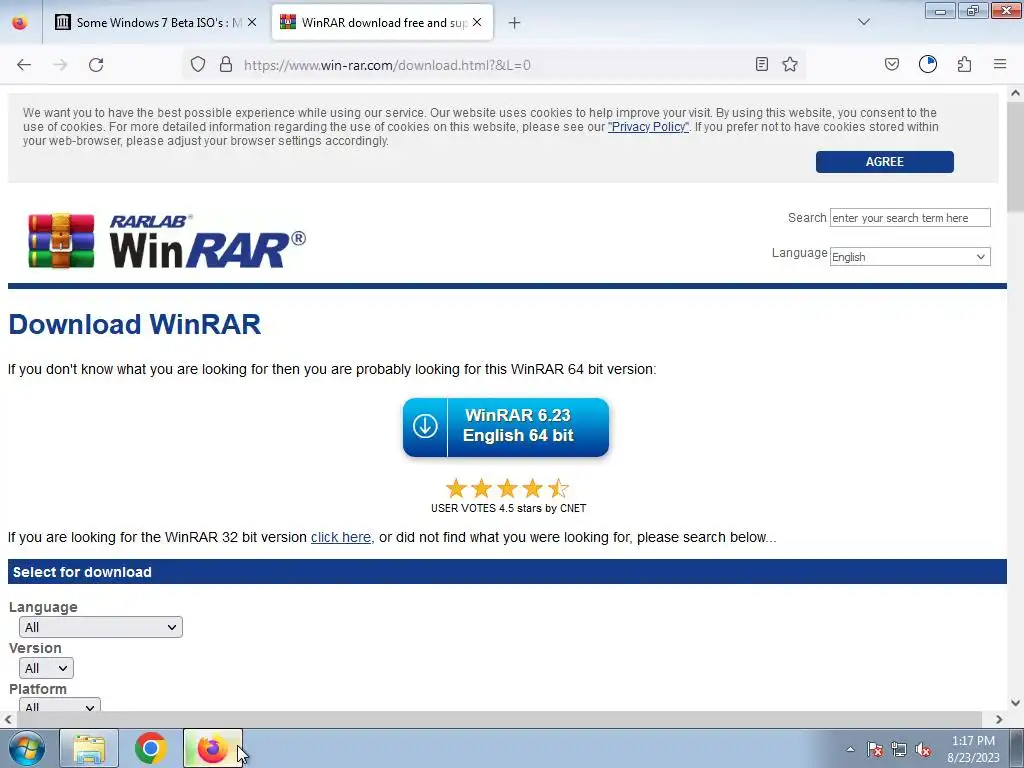Open Firefox application hamburger menu
1024x768 pixels.
pyautogui.click(x=1000, y=64)
